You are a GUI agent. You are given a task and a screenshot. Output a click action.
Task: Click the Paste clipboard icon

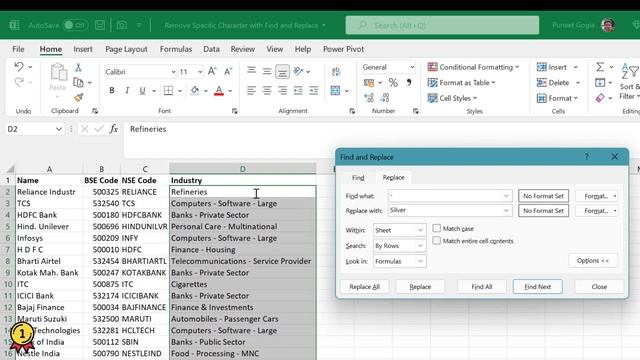pyautogui.click(x=58, y=73)
